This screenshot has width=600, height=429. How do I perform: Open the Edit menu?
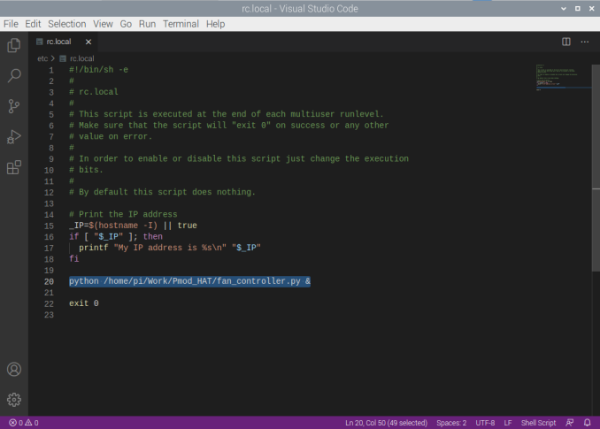pyautogui.click(x=33, y=24)
